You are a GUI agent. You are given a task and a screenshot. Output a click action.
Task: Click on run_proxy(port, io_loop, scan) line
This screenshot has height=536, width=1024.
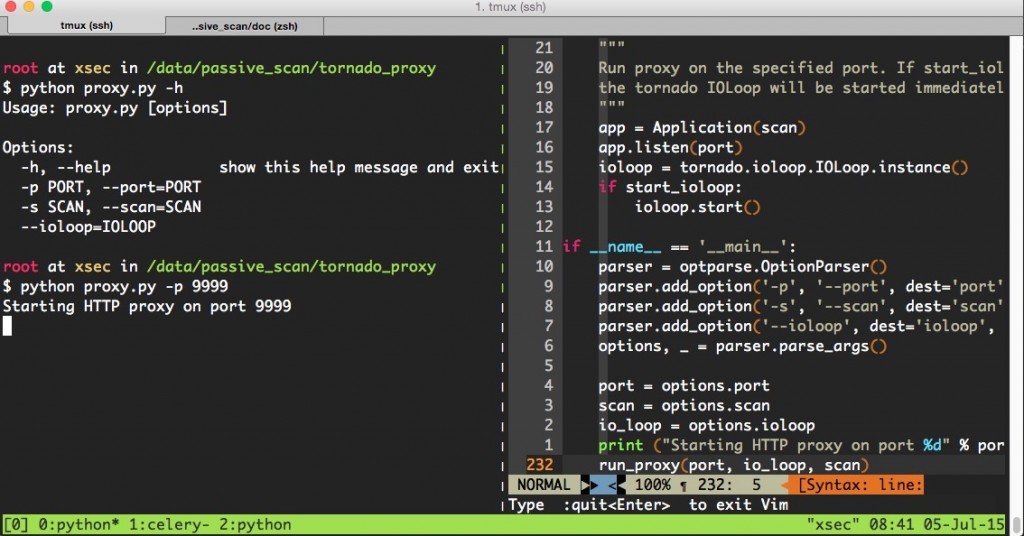733,465
